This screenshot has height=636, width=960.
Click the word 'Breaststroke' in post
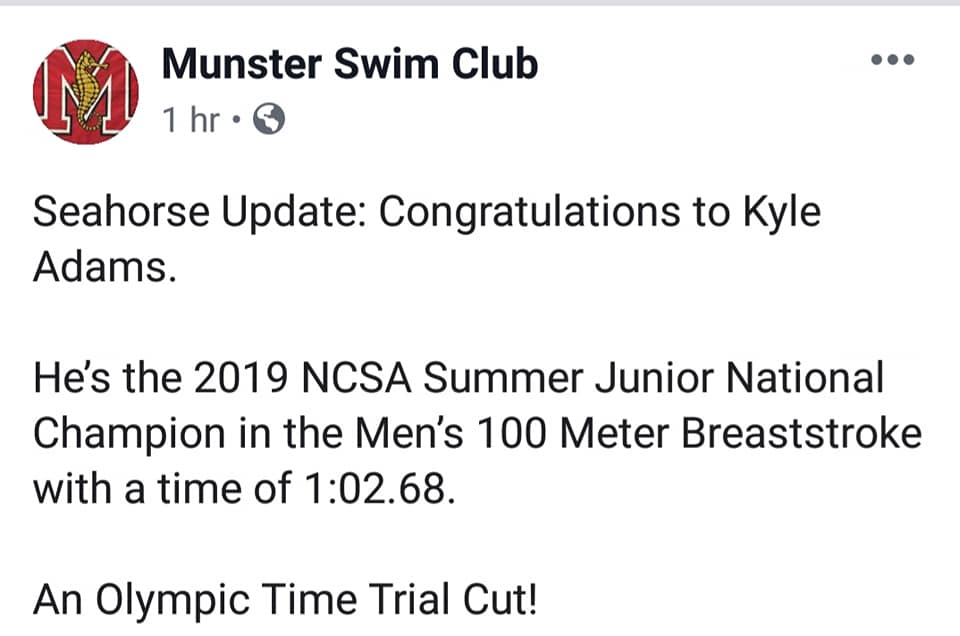(801, 433)
